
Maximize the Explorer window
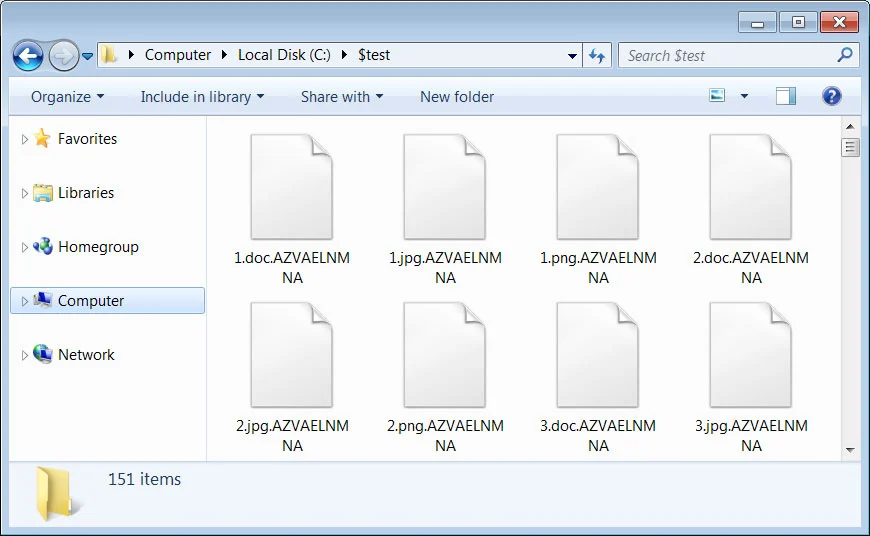[798, 23]
